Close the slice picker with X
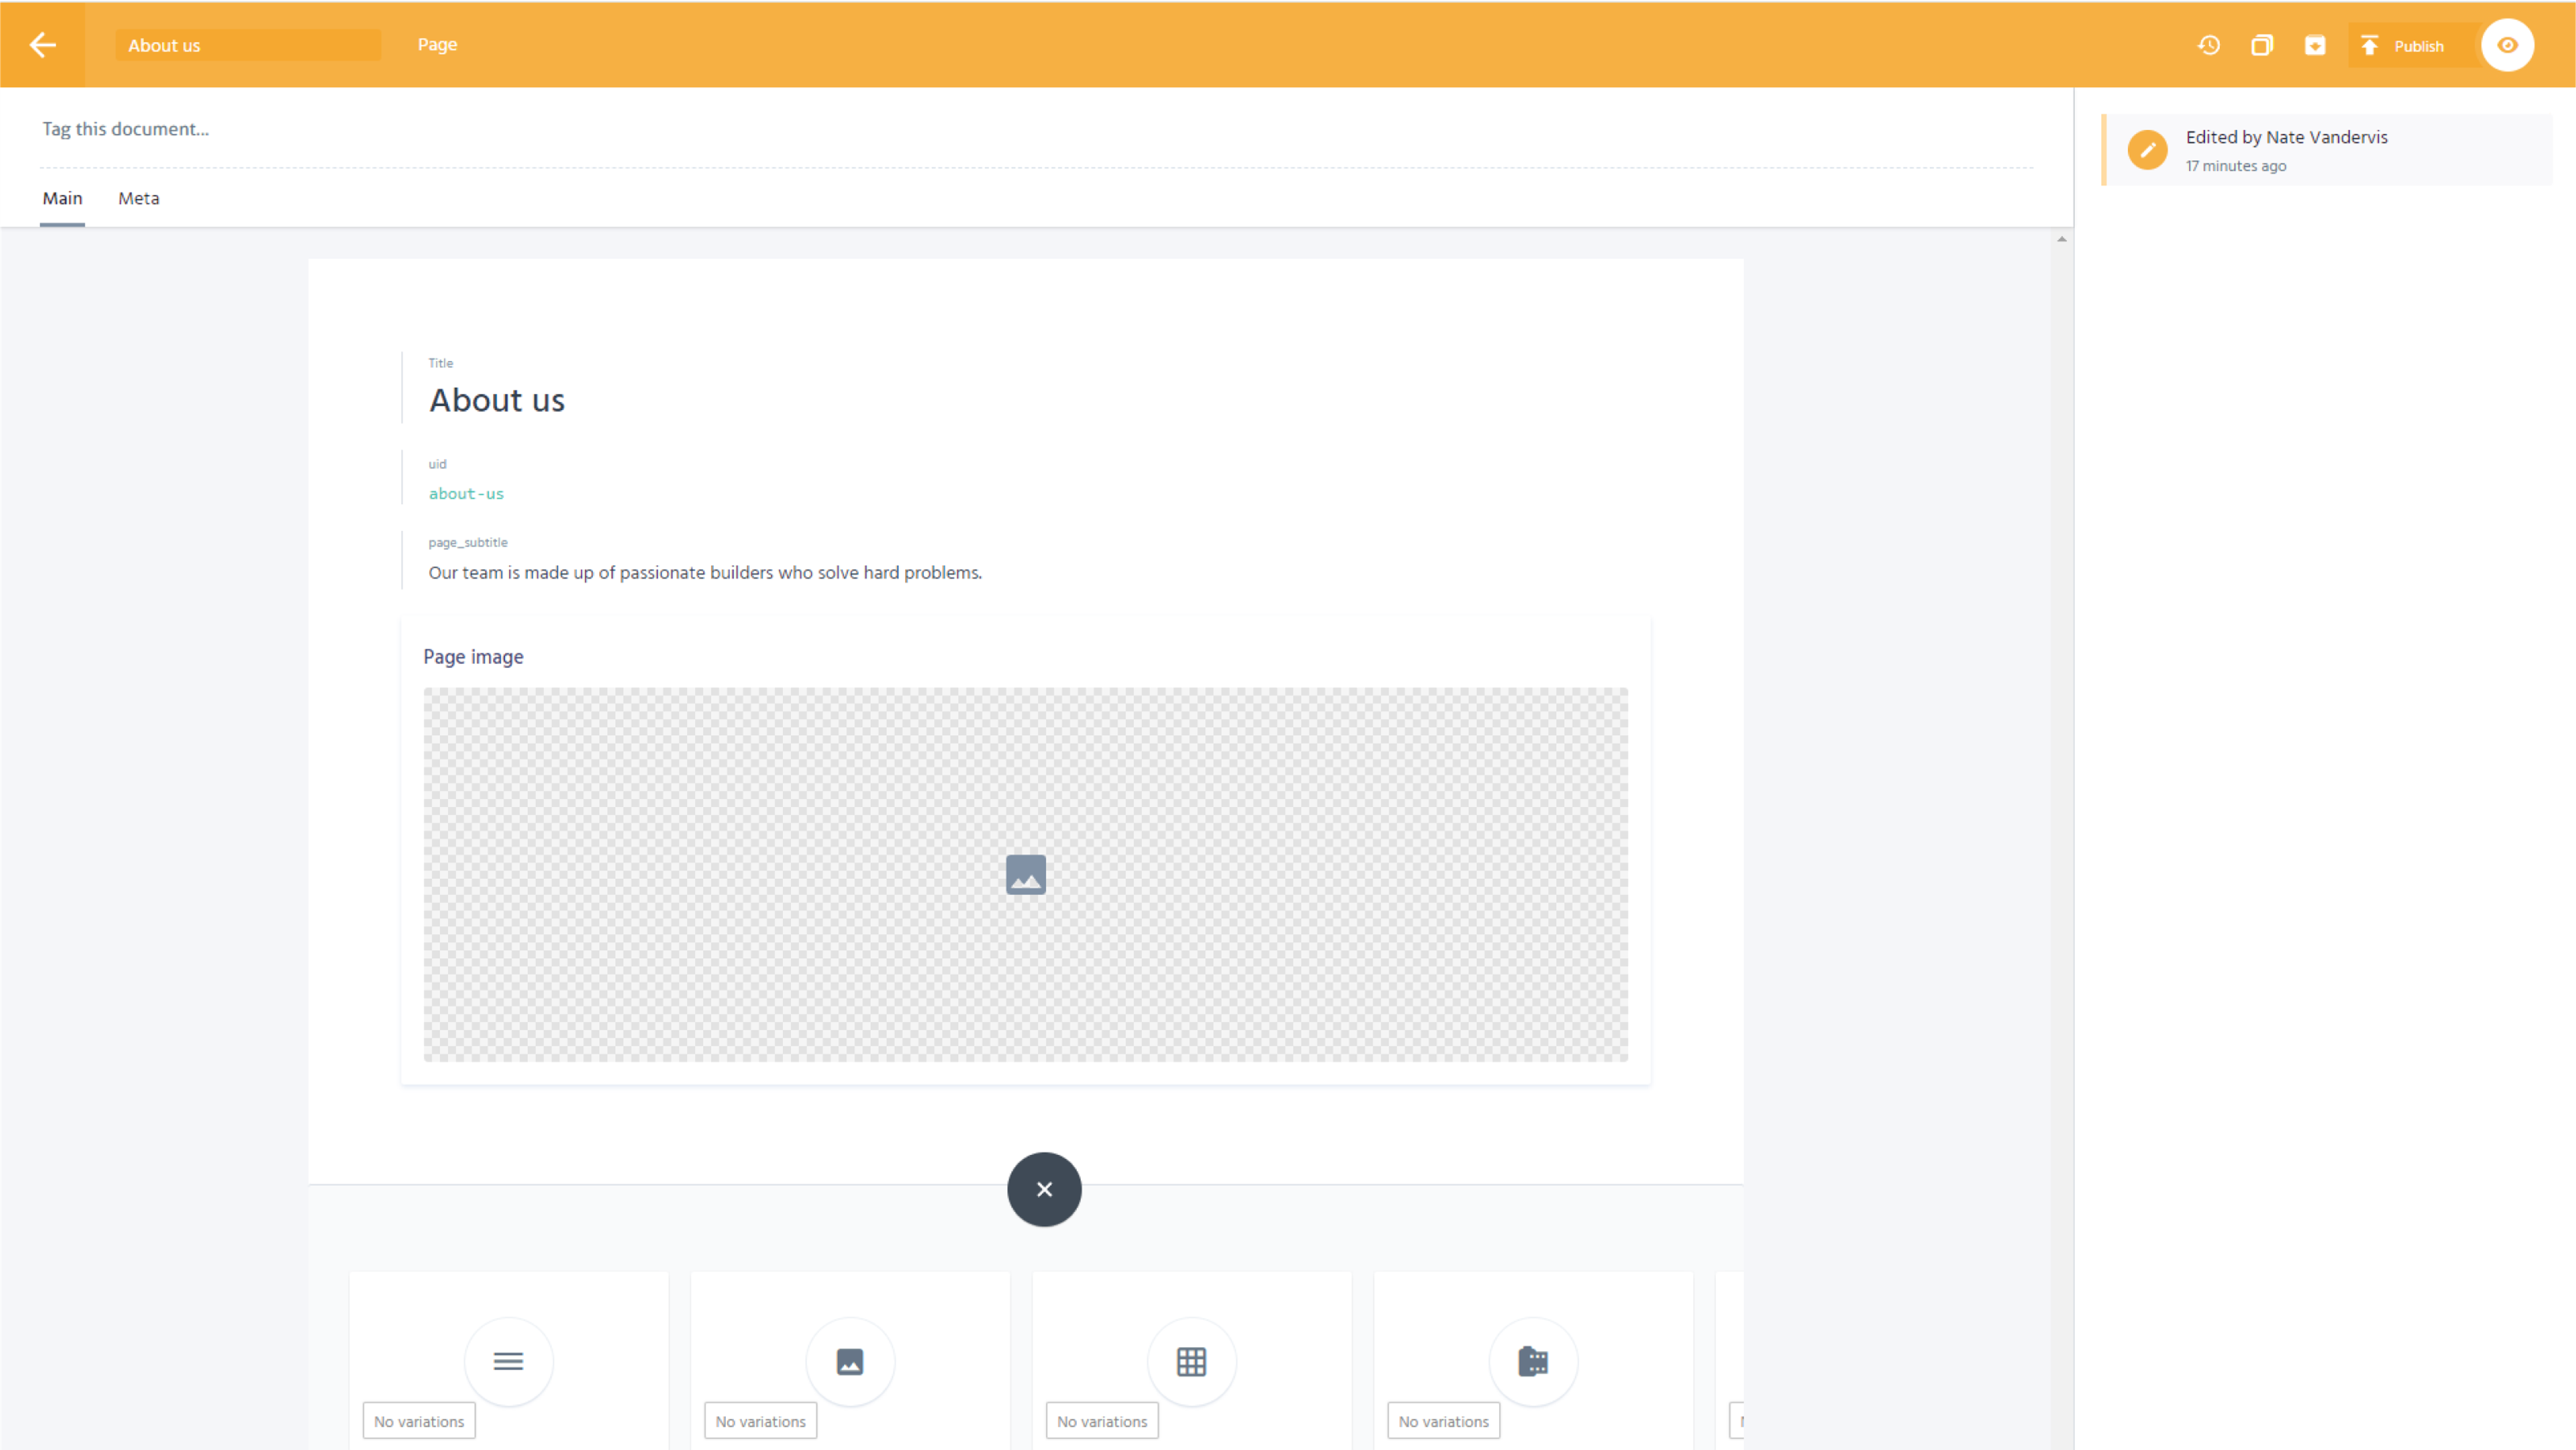 tap(1044, 1189)
